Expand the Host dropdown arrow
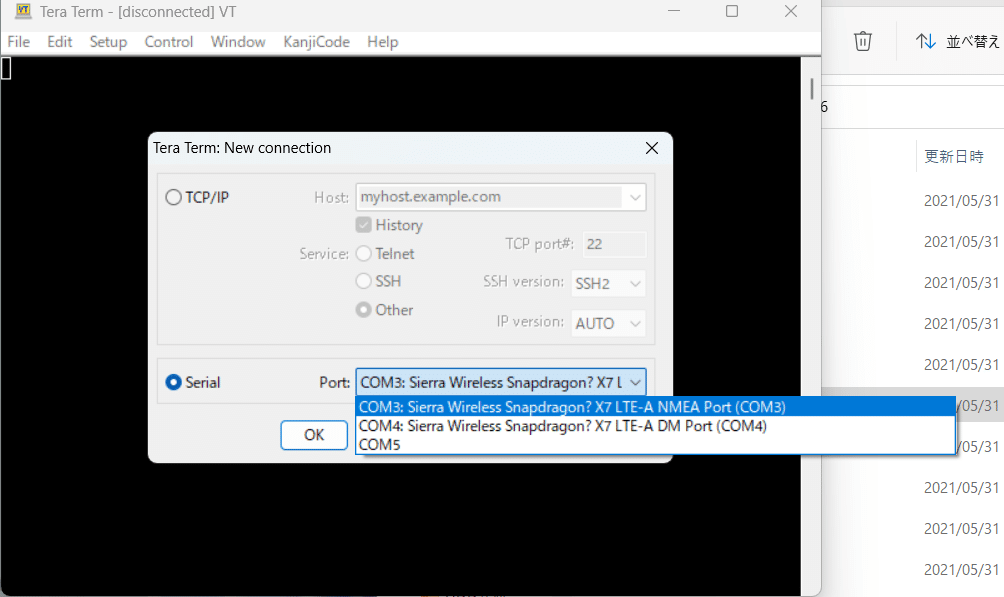Screen dimensions: 1004x597 (635, 197)
